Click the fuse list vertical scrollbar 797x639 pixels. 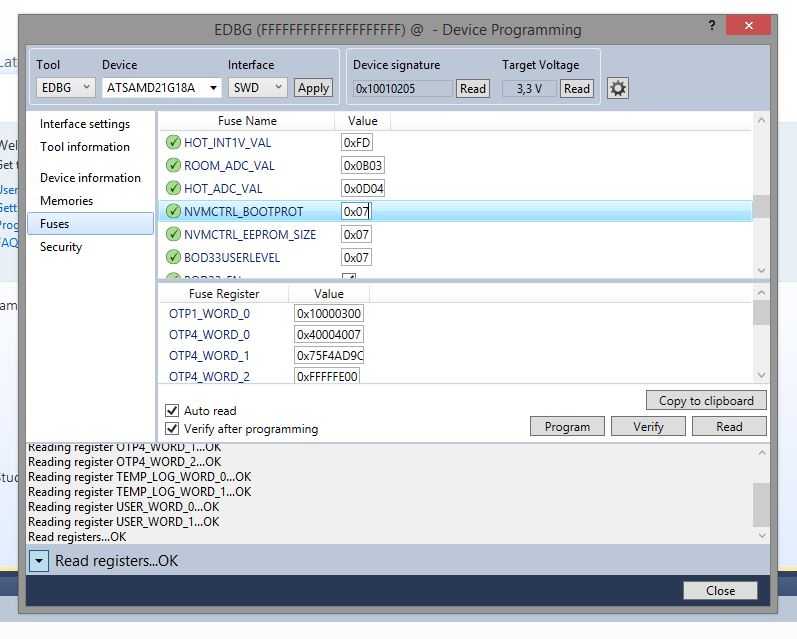[x=761, y=206]
